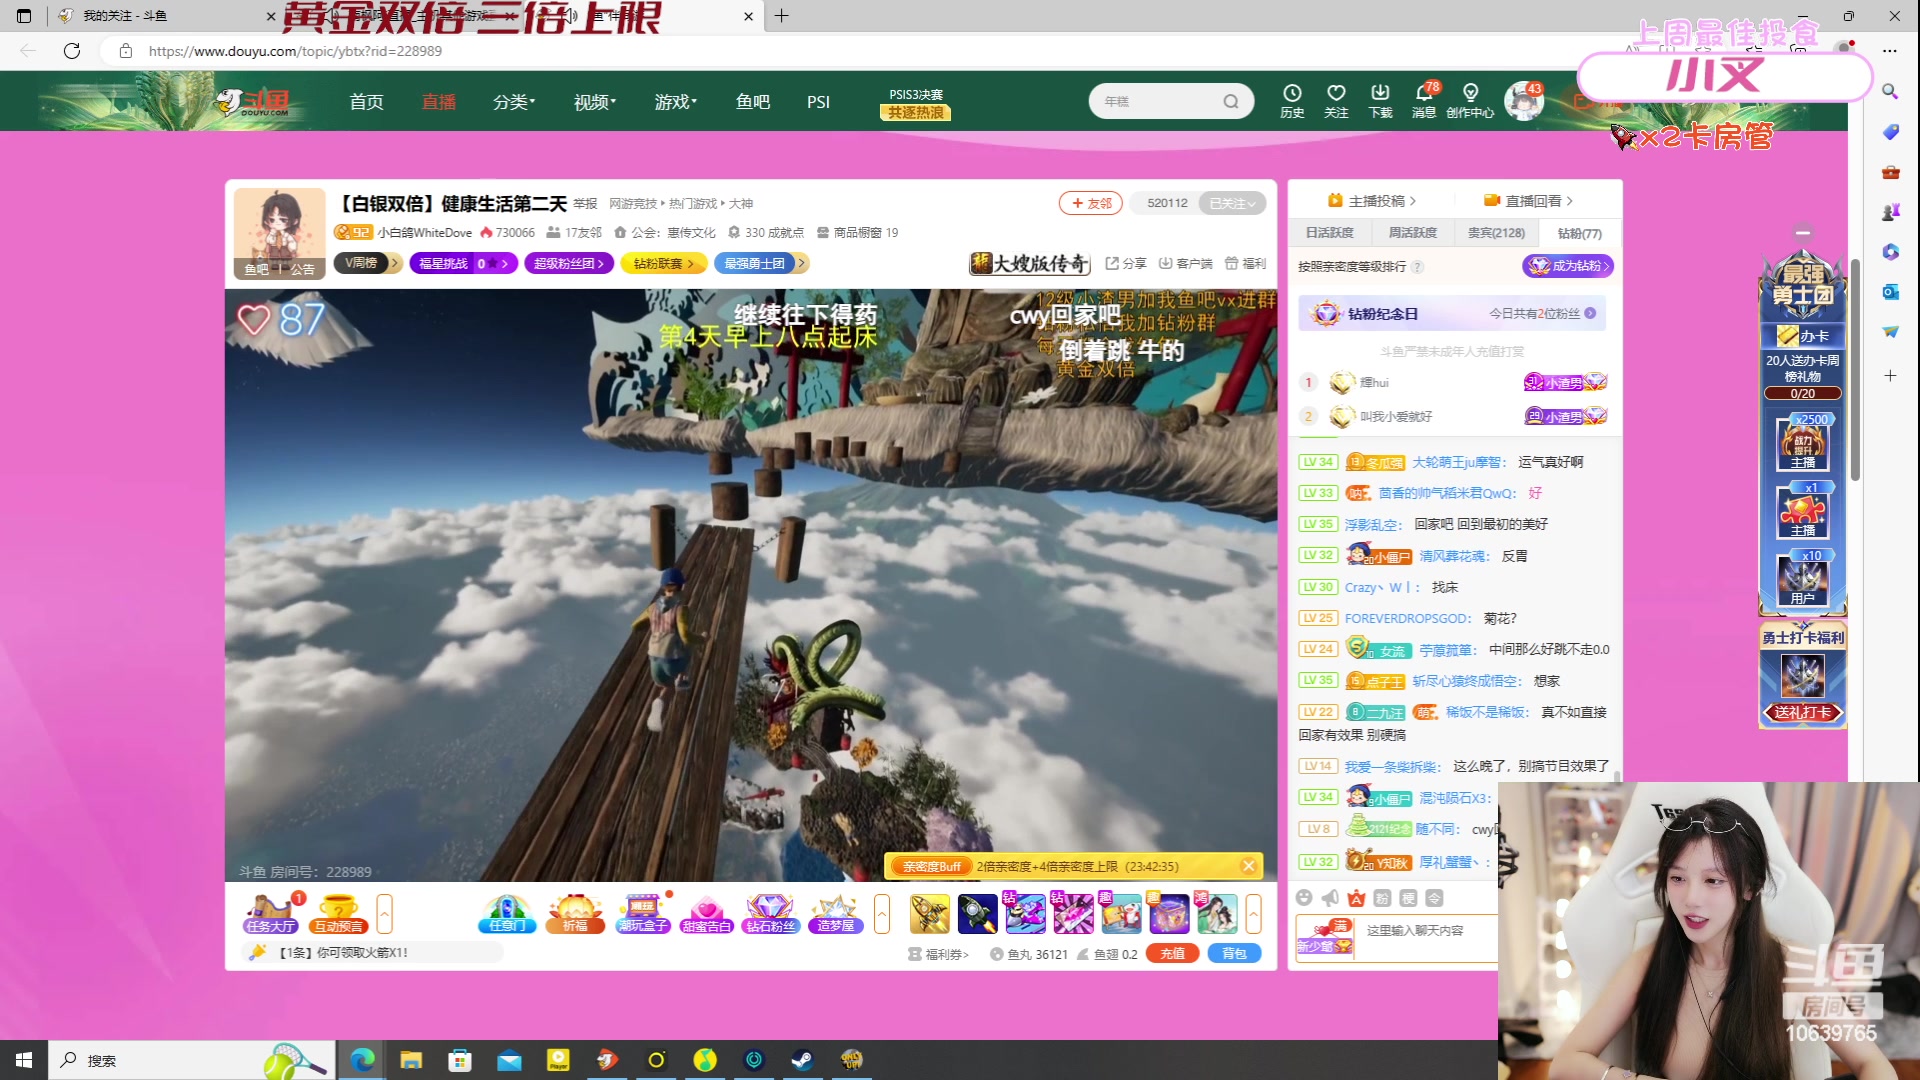Viewport: 1920px width, 1080px height.
Task: Collapse the 最强勇士团 side widget
Action: click(1803, 233)
